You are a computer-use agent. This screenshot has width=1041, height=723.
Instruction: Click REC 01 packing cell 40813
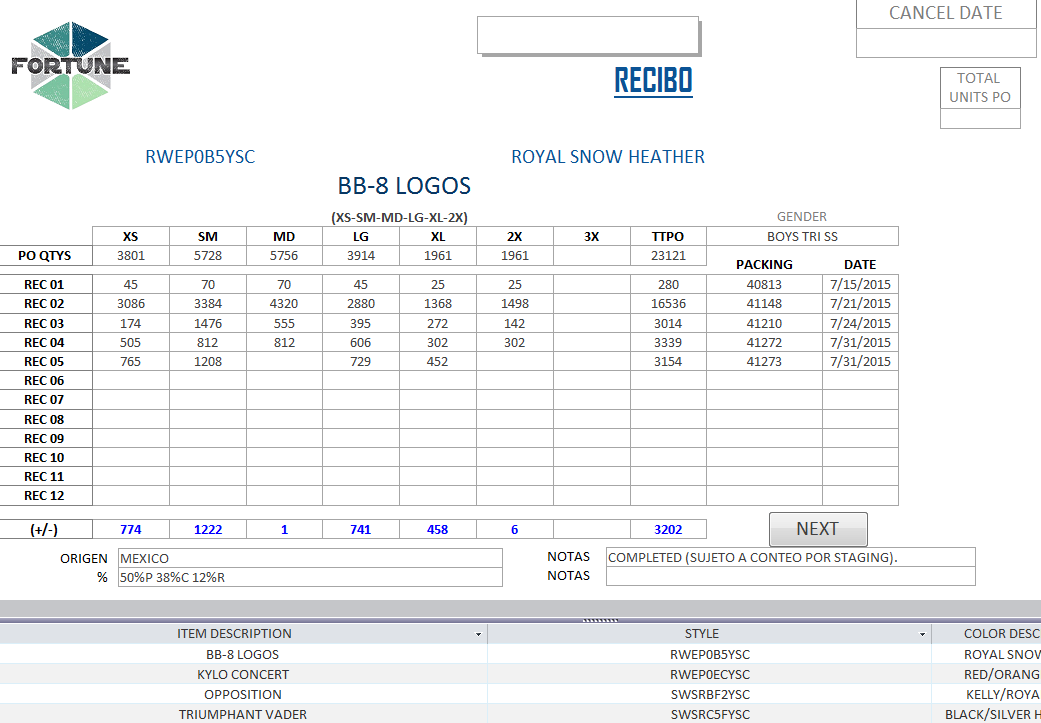pyautogui.click(x=764, y=284)
